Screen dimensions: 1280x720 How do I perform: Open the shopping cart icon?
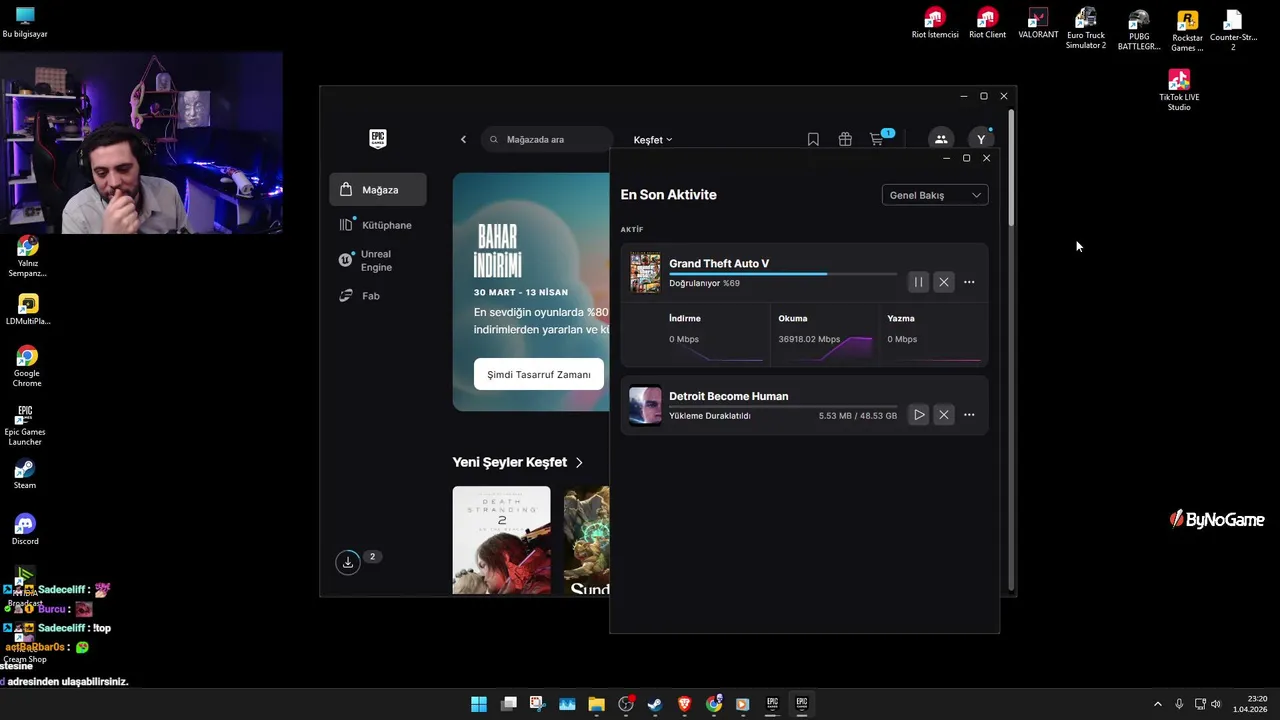877,140
